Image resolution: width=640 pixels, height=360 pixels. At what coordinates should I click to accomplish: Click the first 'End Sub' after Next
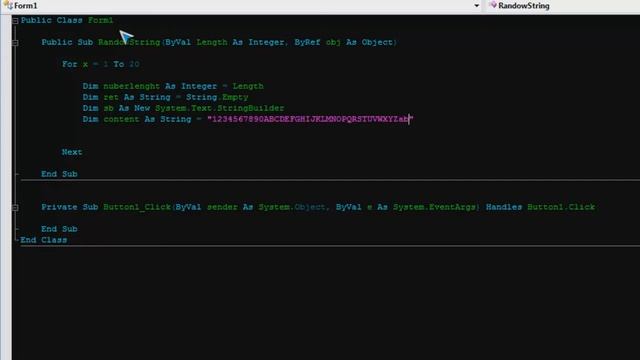pos(59,174)
